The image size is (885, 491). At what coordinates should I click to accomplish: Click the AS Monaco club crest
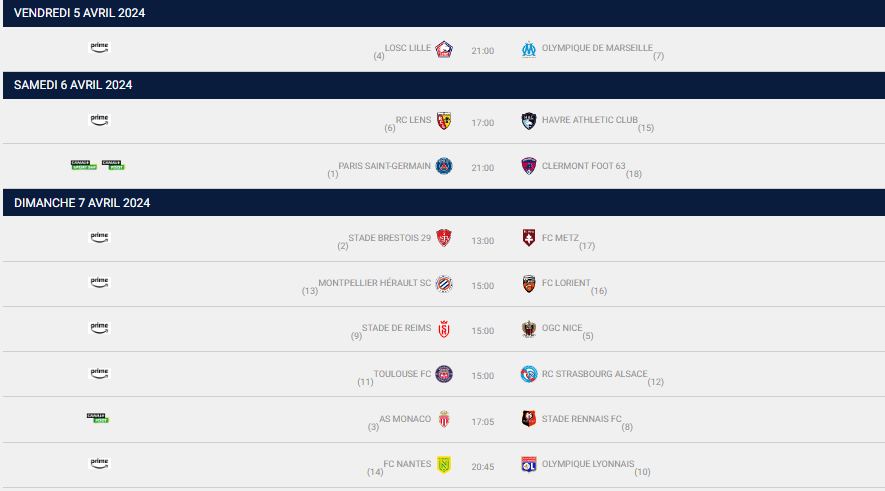point(444,419)
